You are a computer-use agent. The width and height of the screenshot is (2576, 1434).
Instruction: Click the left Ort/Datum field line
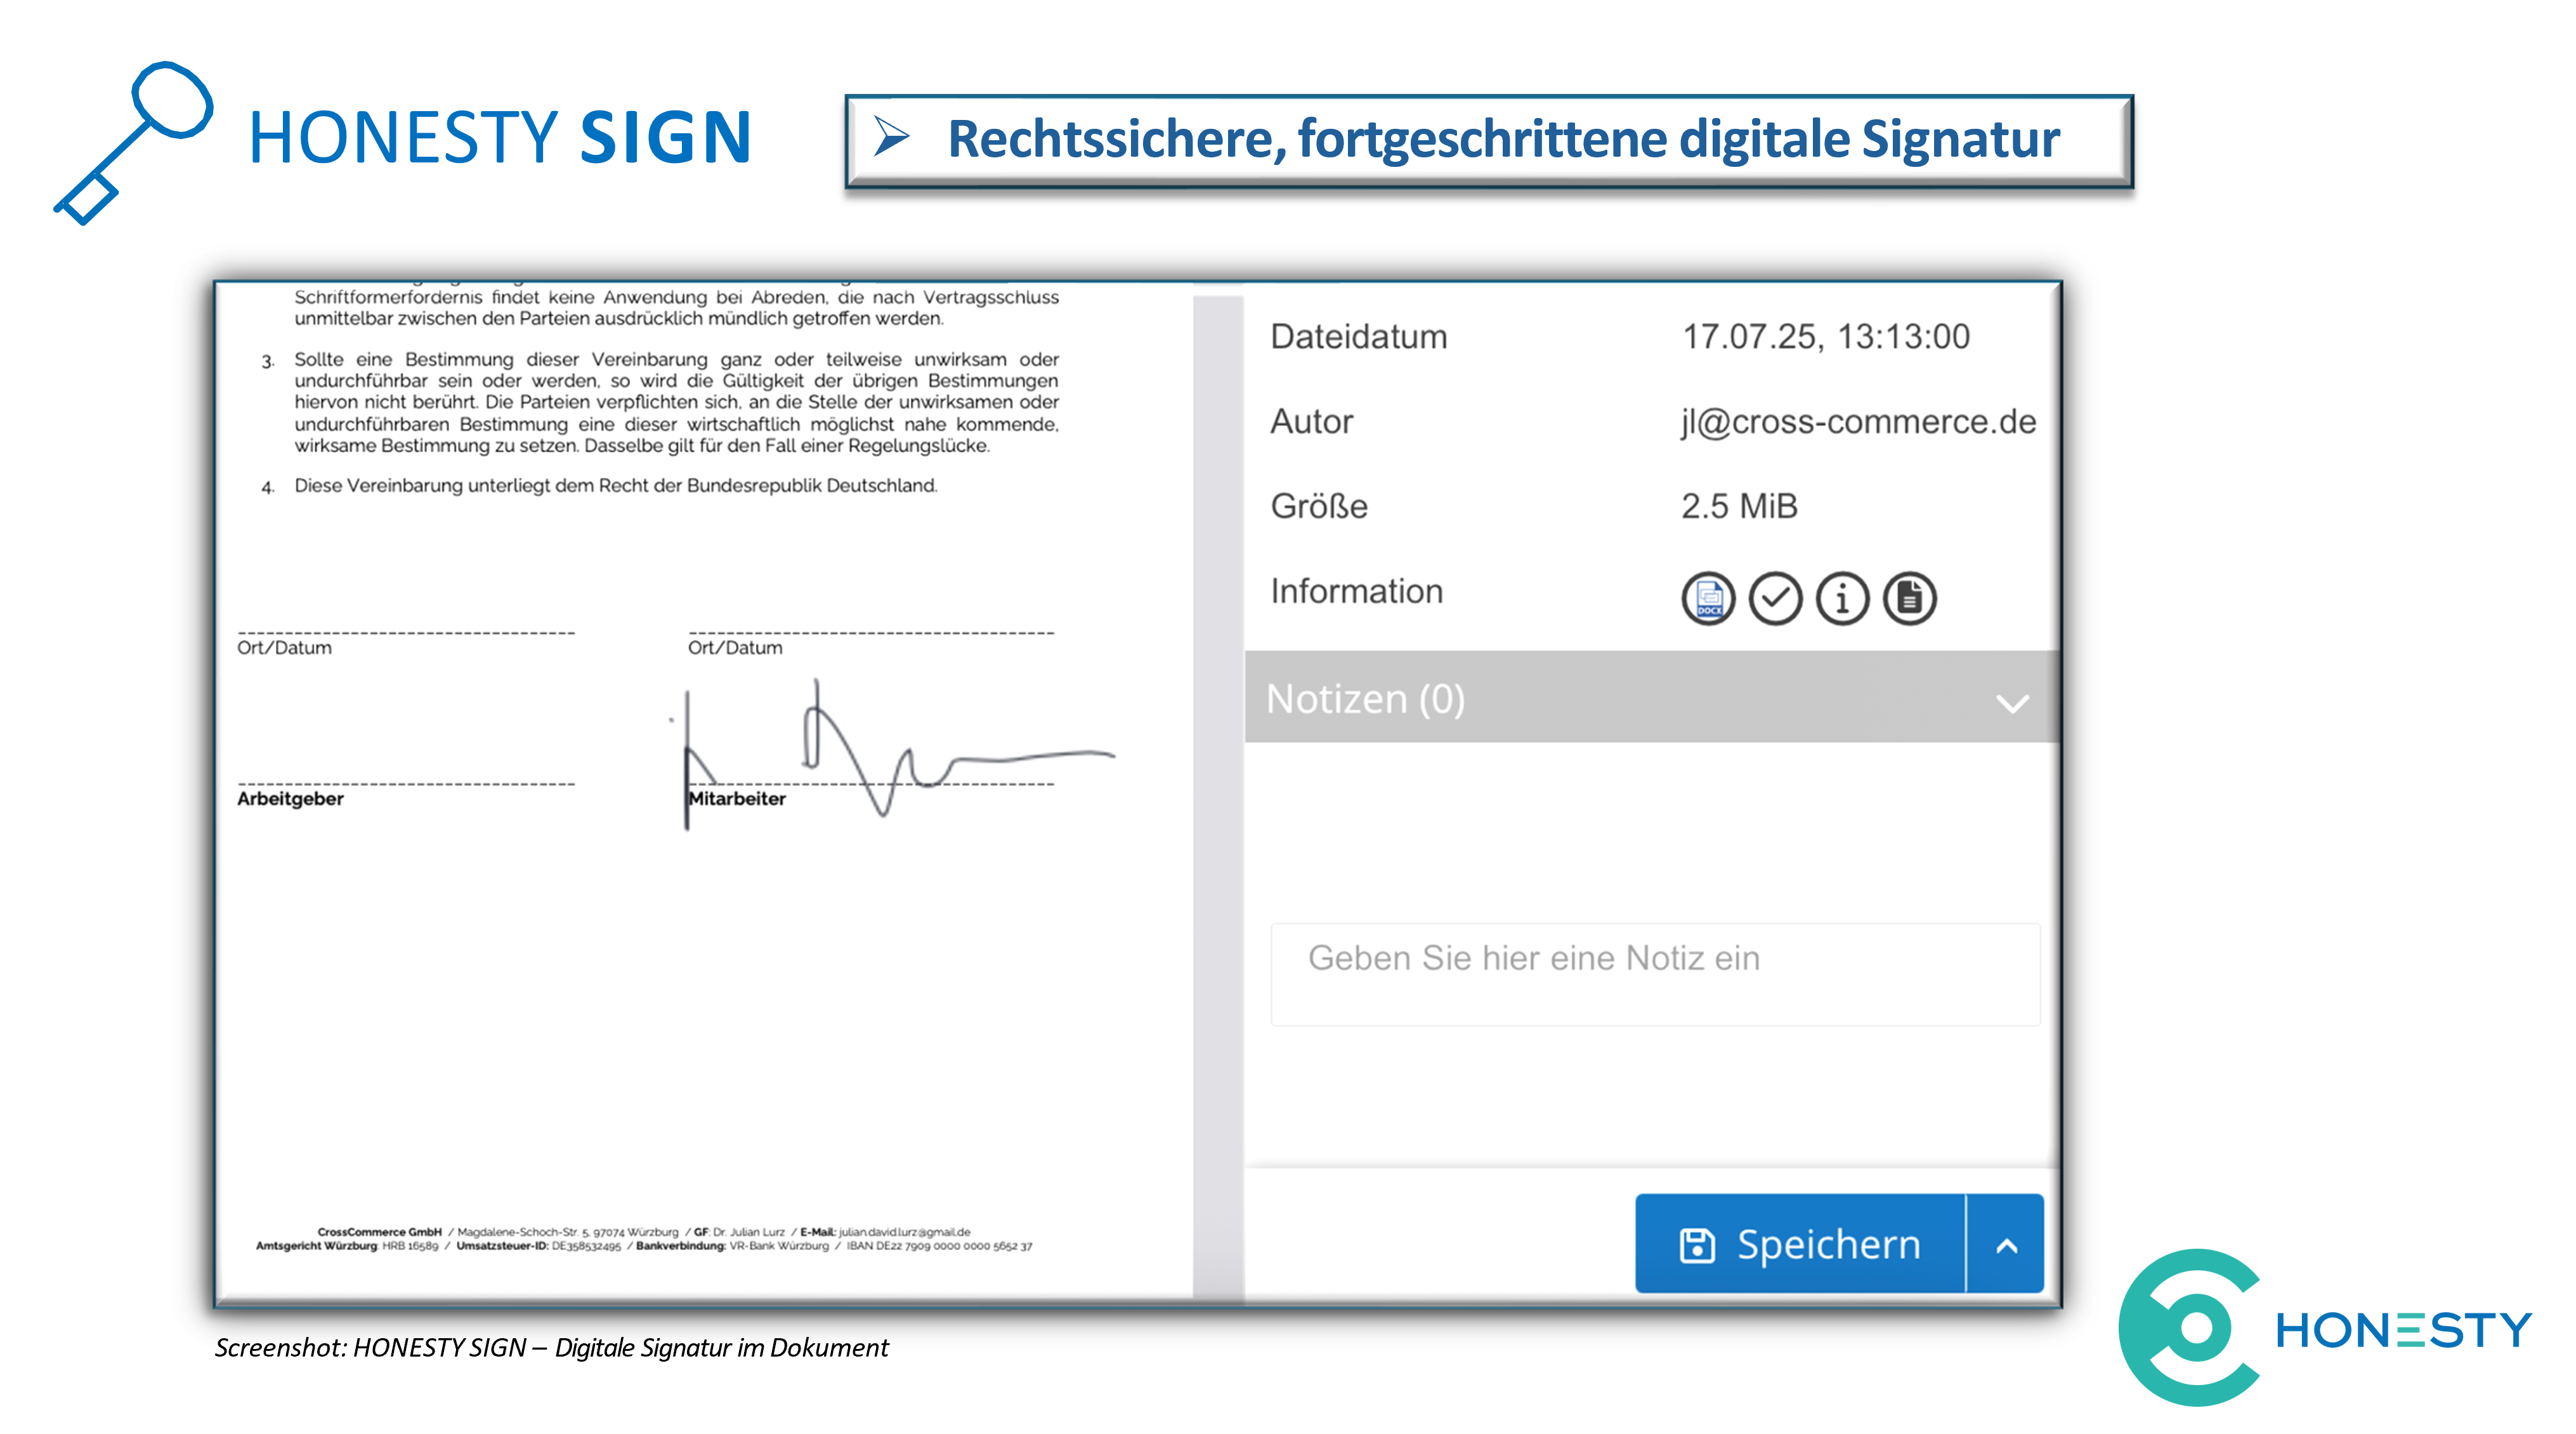pyautogui.click(x=406, y=633)
